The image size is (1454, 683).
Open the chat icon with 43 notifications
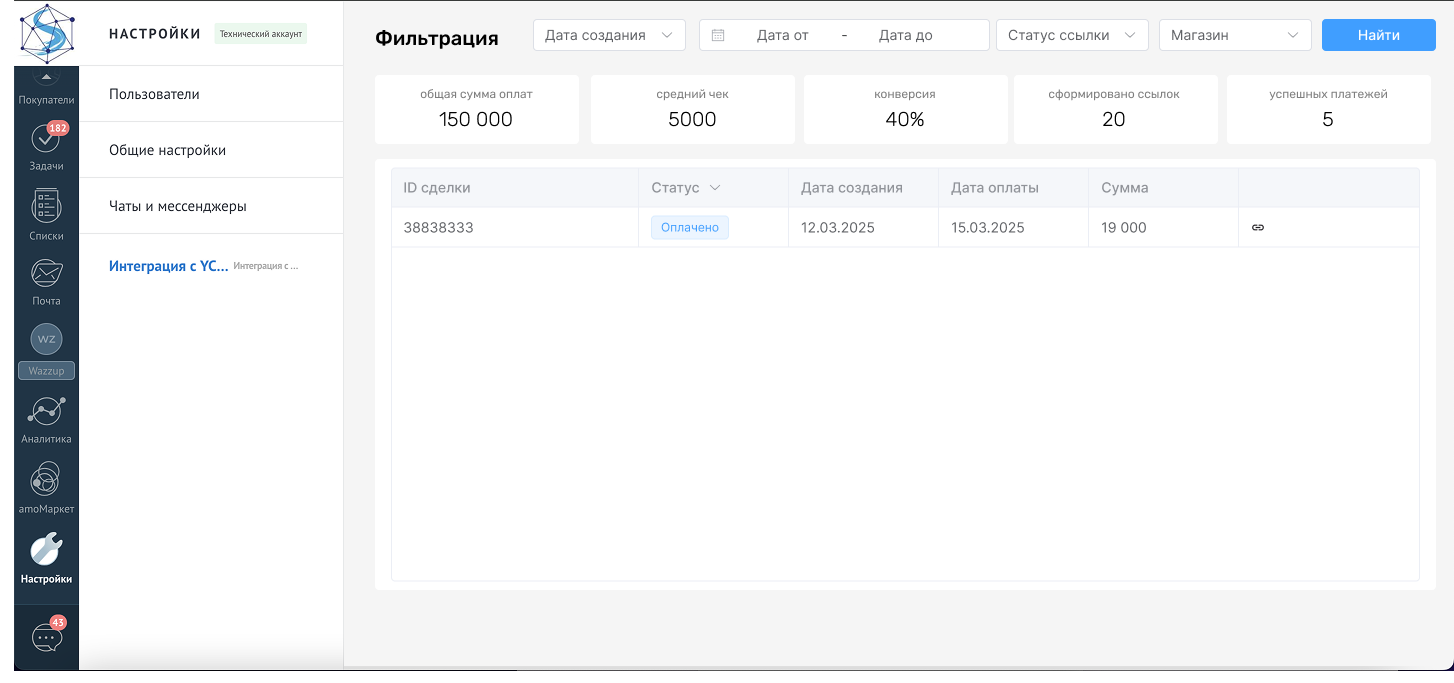pyautogui.click(x=45, y=635)
